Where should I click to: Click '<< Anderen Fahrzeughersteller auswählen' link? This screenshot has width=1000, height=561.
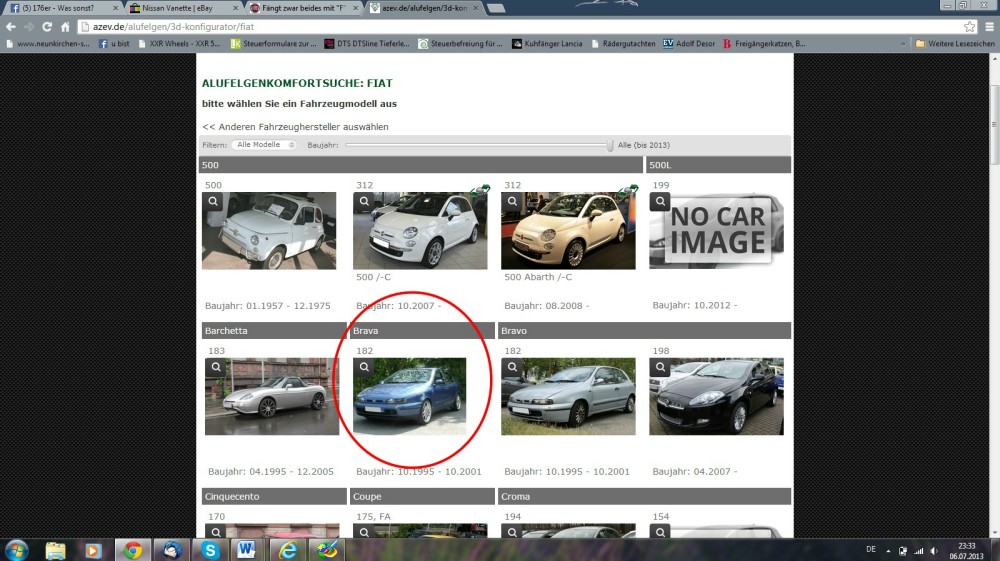pyautogui.click(x=295, y=127)
